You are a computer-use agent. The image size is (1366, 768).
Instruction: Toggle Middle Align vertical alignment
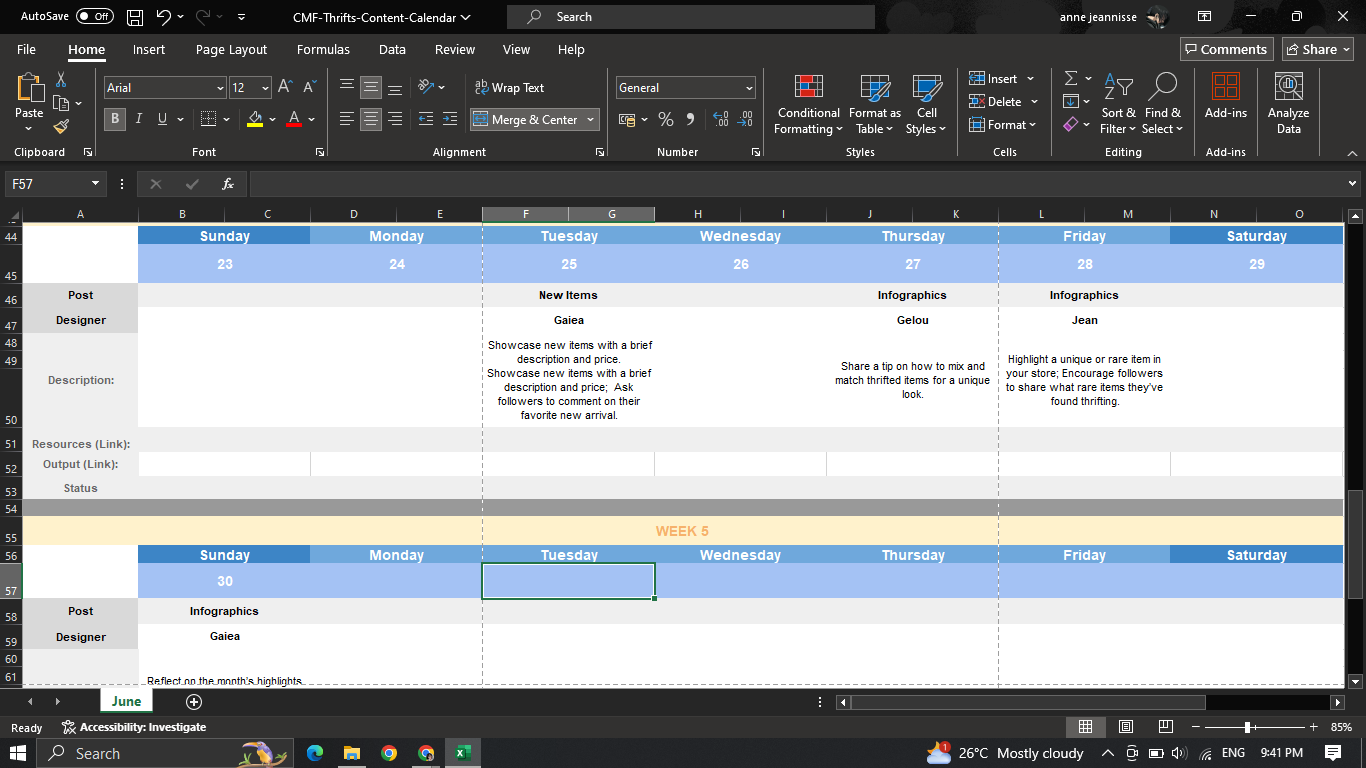pos(371,88)
